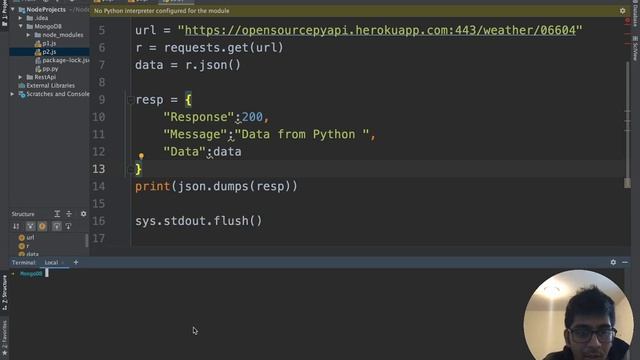Click the error stripe mark at top right
The height and width of the screenshot is (360, 640).
tap(627, 20)
